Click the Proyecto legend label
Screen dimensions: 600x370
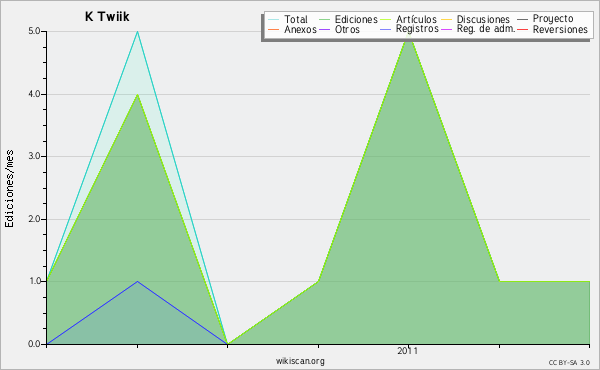pos(553,19)
